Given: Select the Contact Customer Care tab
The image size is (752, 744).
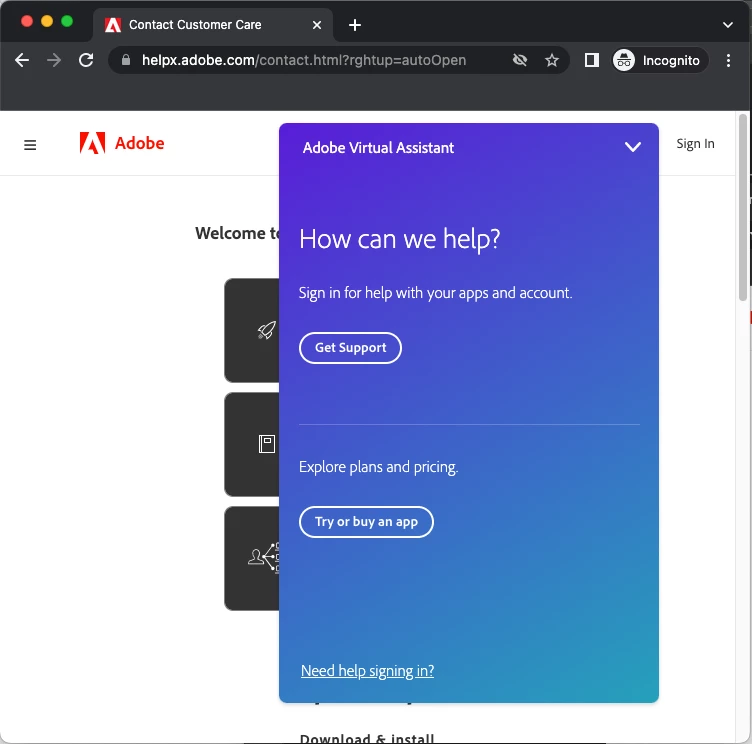Looking at the screenshot, I should tap(213, 25).
